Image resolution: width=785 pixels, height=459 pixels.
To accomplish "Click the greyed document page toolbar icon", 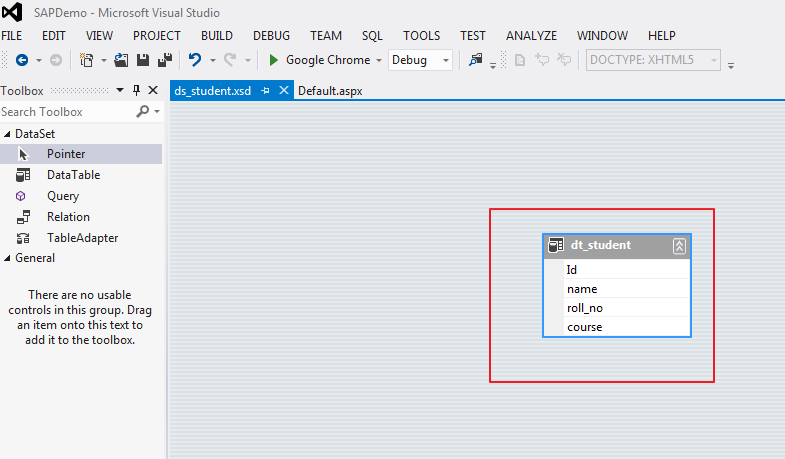I will click(x=520, y=60).
